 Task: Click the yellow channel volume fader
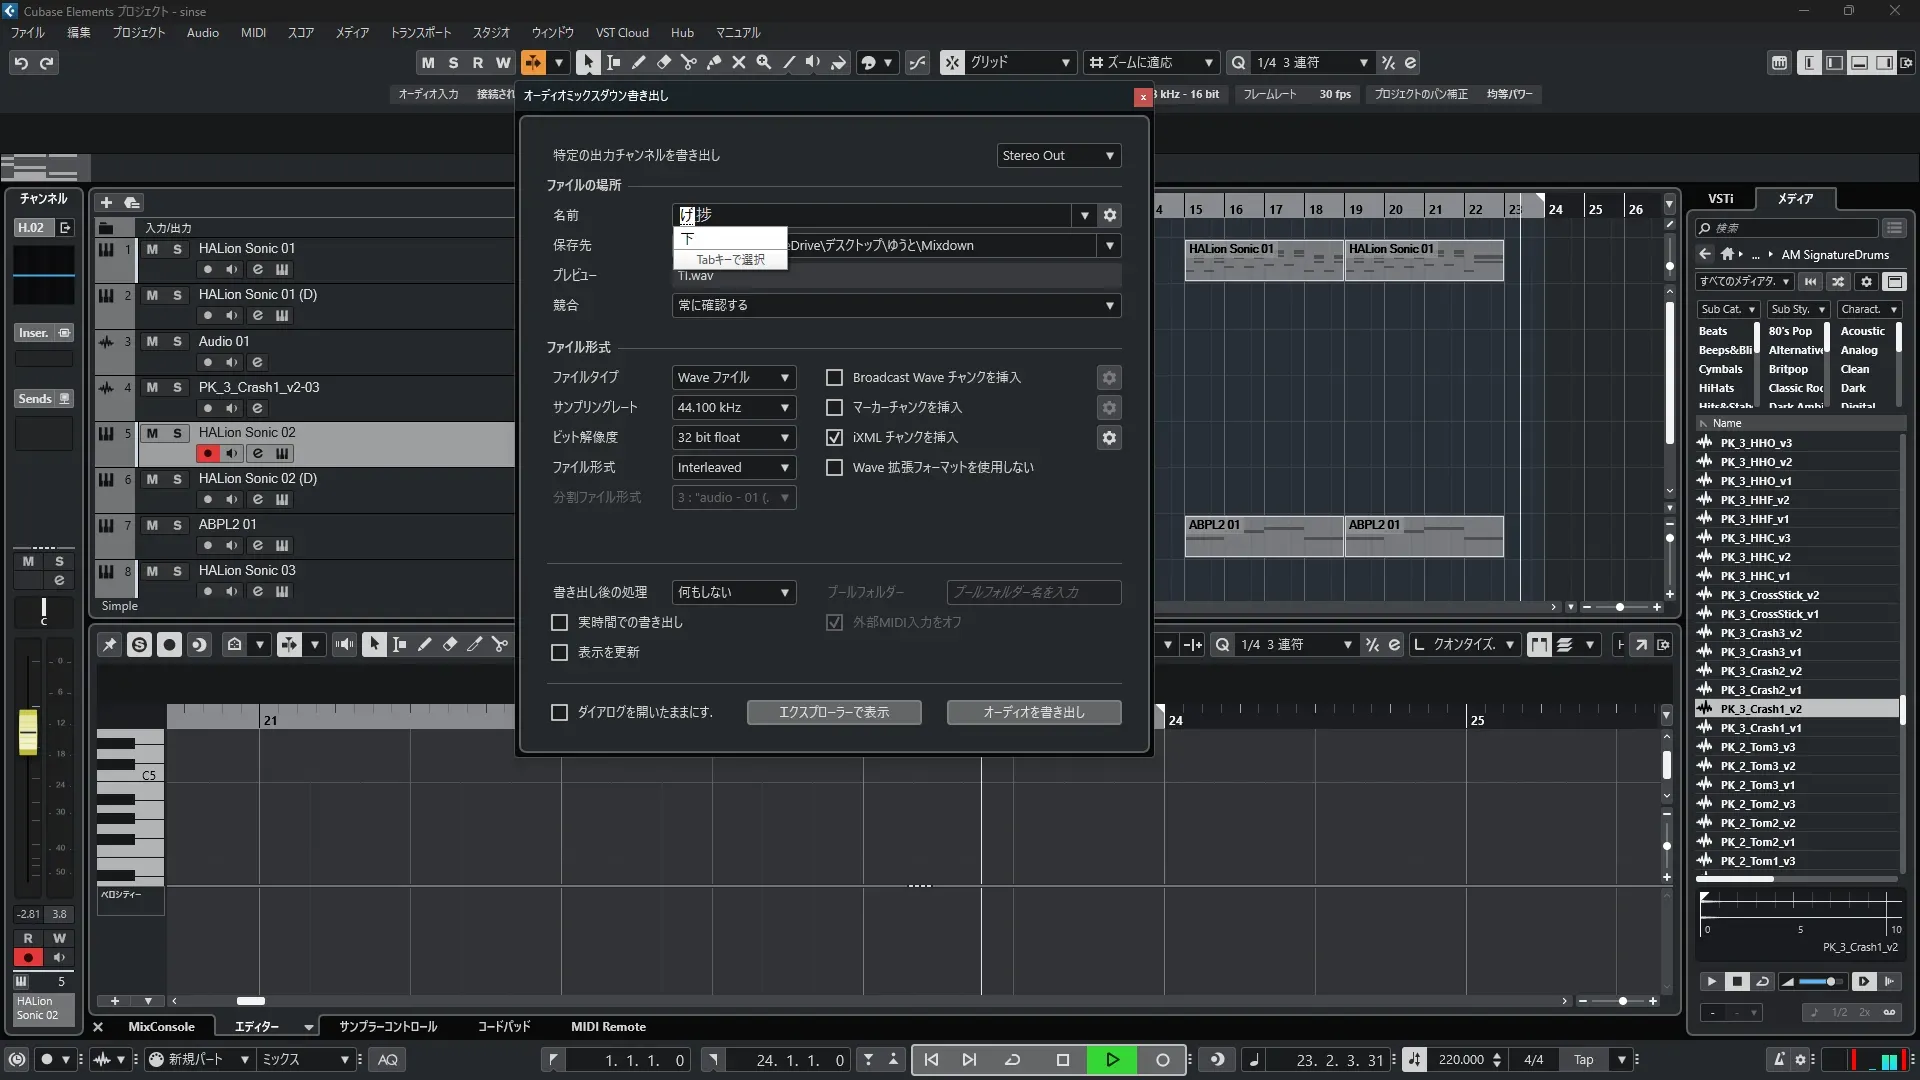28,731
